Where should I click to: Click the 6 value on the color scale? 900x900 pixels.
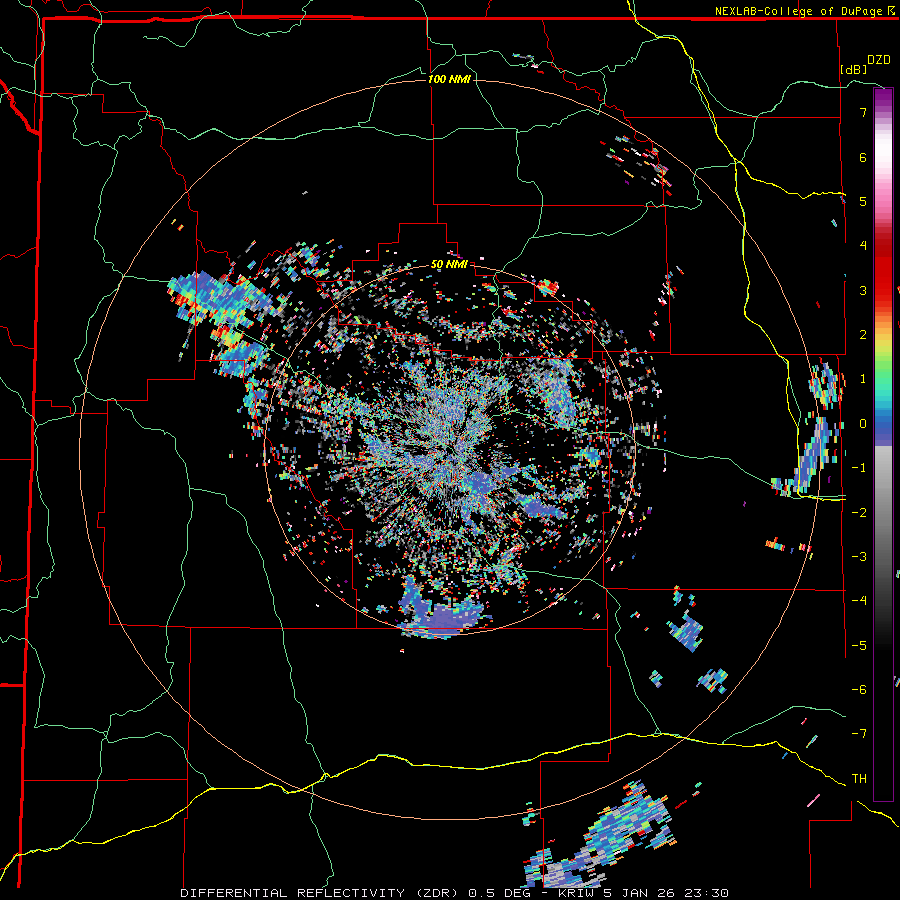pyautogui.click(x=863, y=157)
